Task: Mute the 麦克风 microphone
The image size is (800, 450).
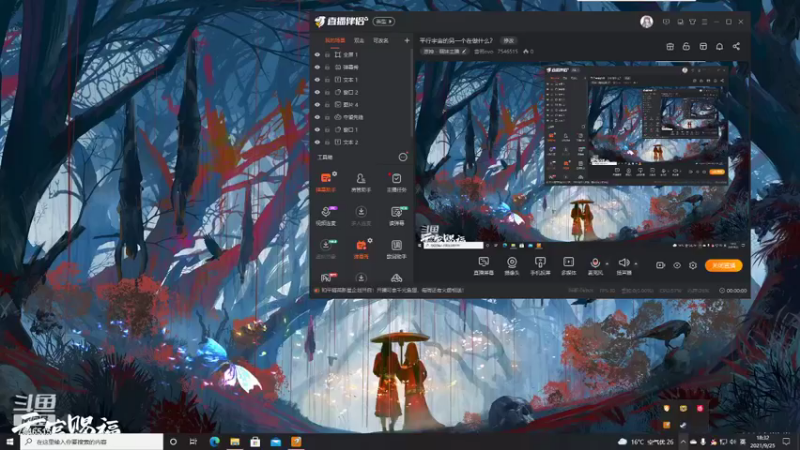Action: pyautogui.click(x=595, y=266)
